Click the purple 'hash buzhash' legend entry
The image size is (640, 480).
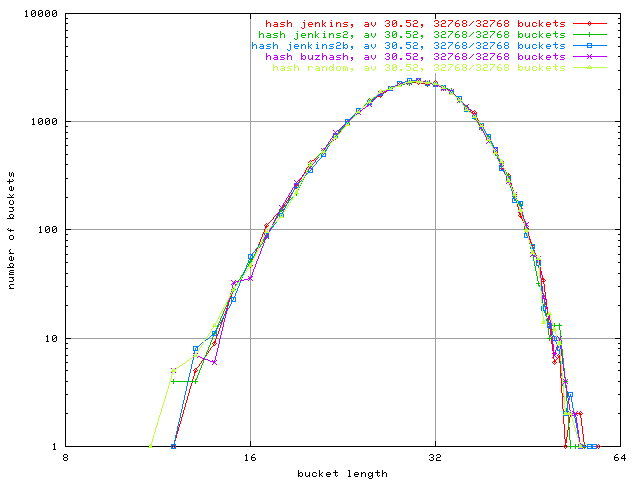(x=415, y=57)
